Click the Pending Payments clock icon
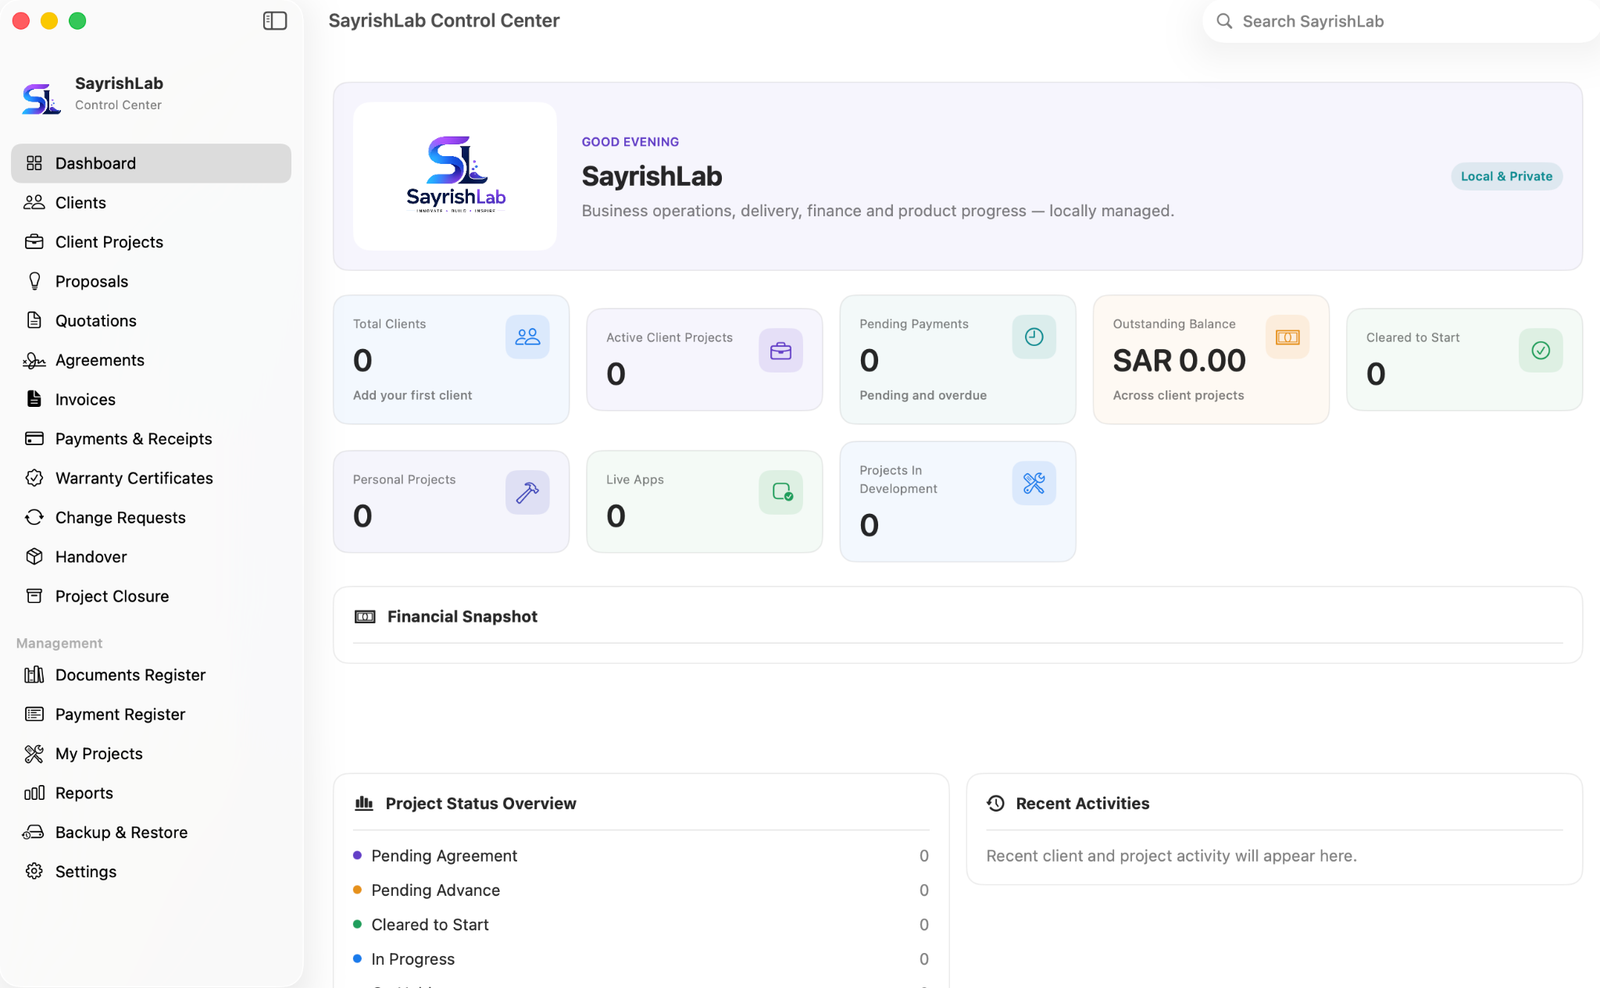This screenshot has height=988, width=1600. point(1034,337)
